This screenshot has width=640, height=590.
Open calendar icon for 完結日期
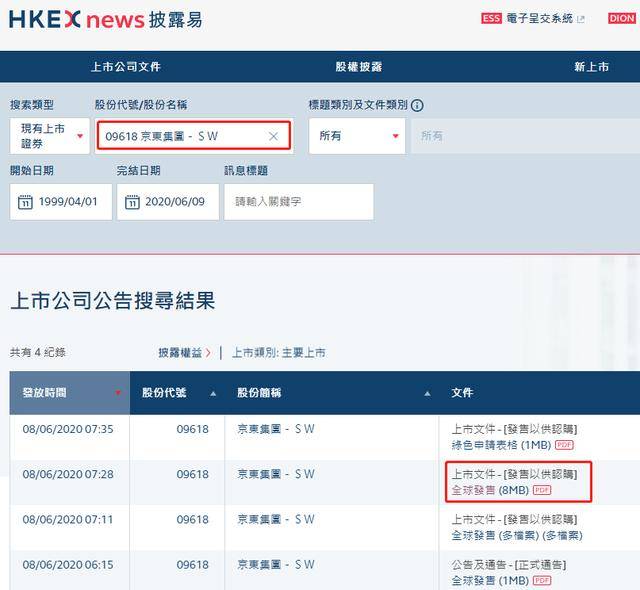coord(131,202)
